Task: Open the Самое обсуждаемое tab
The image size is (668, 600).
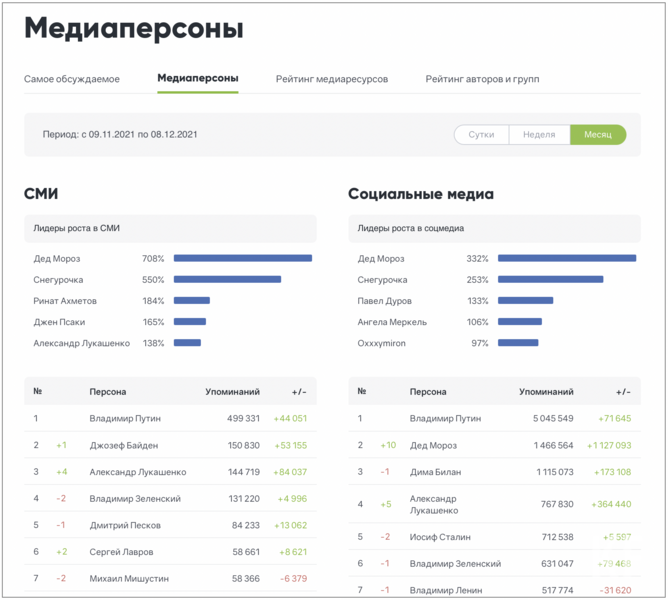Action: [x=72, y=79]
